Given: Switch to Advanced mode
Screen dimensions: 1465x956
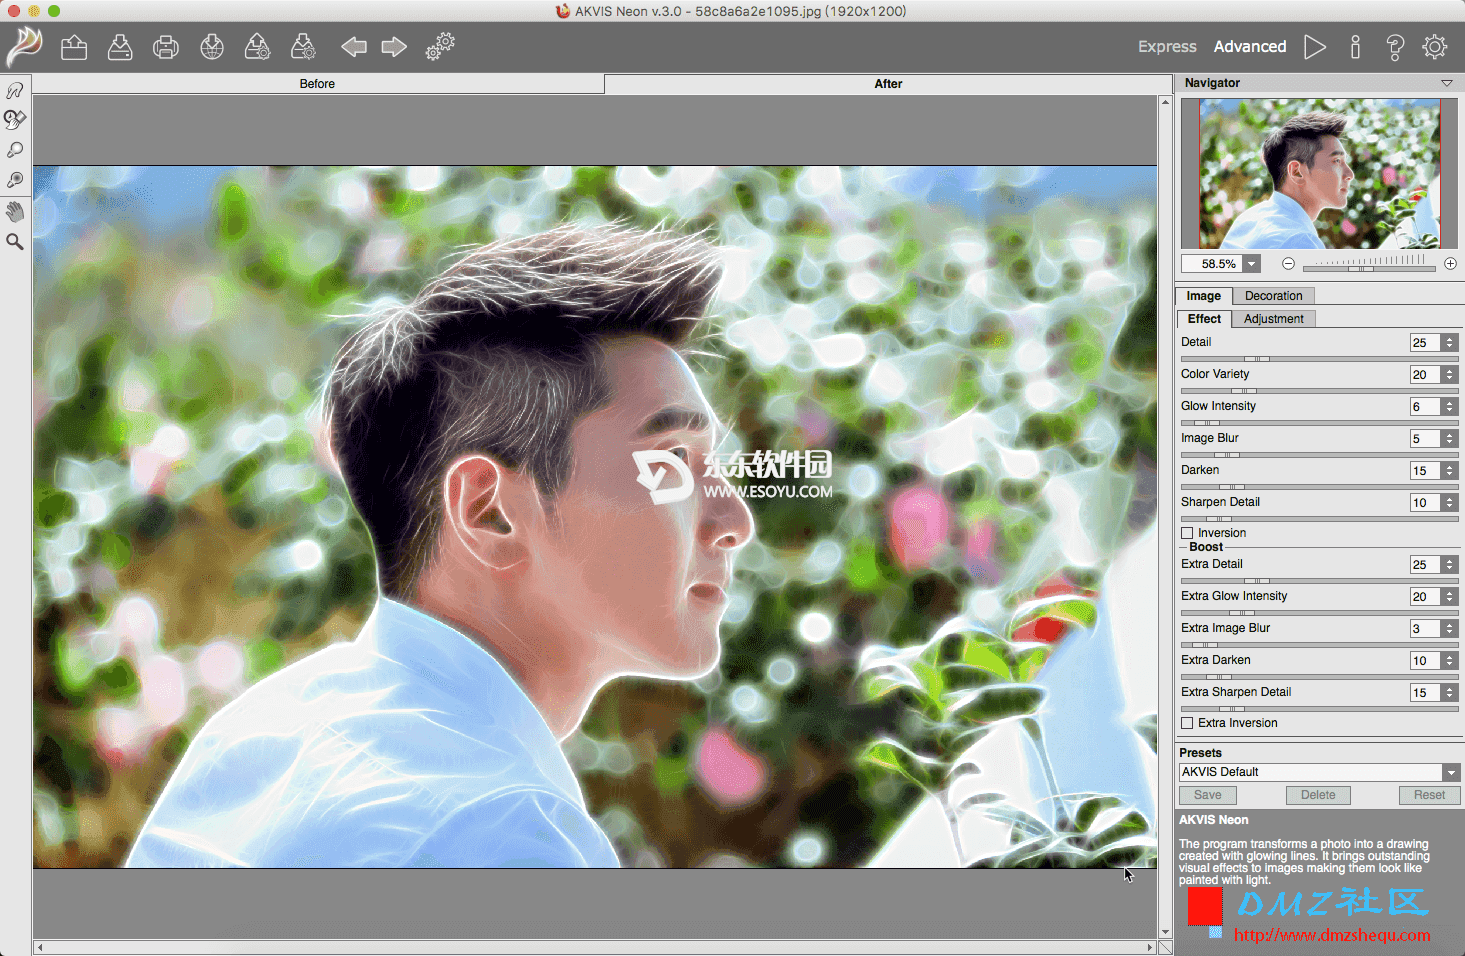Looking at the screenshot, I should point(1250,47).
